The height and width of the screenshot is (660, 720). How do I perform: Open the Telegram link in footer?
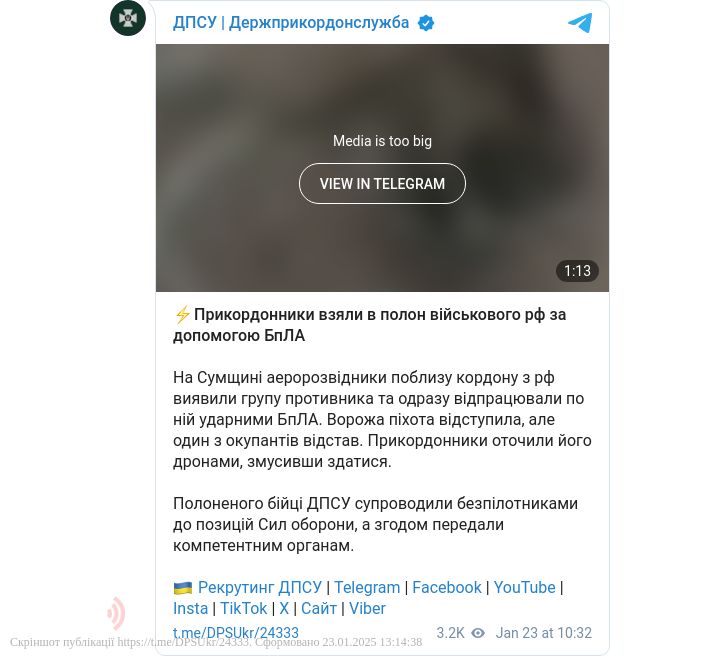click(367, 587)
